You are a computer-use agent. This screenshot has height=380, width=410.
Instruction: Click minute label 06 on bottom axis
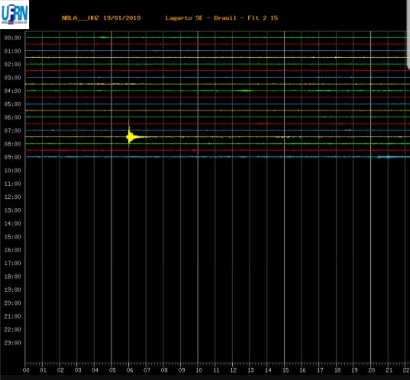[x=130, y=370]
